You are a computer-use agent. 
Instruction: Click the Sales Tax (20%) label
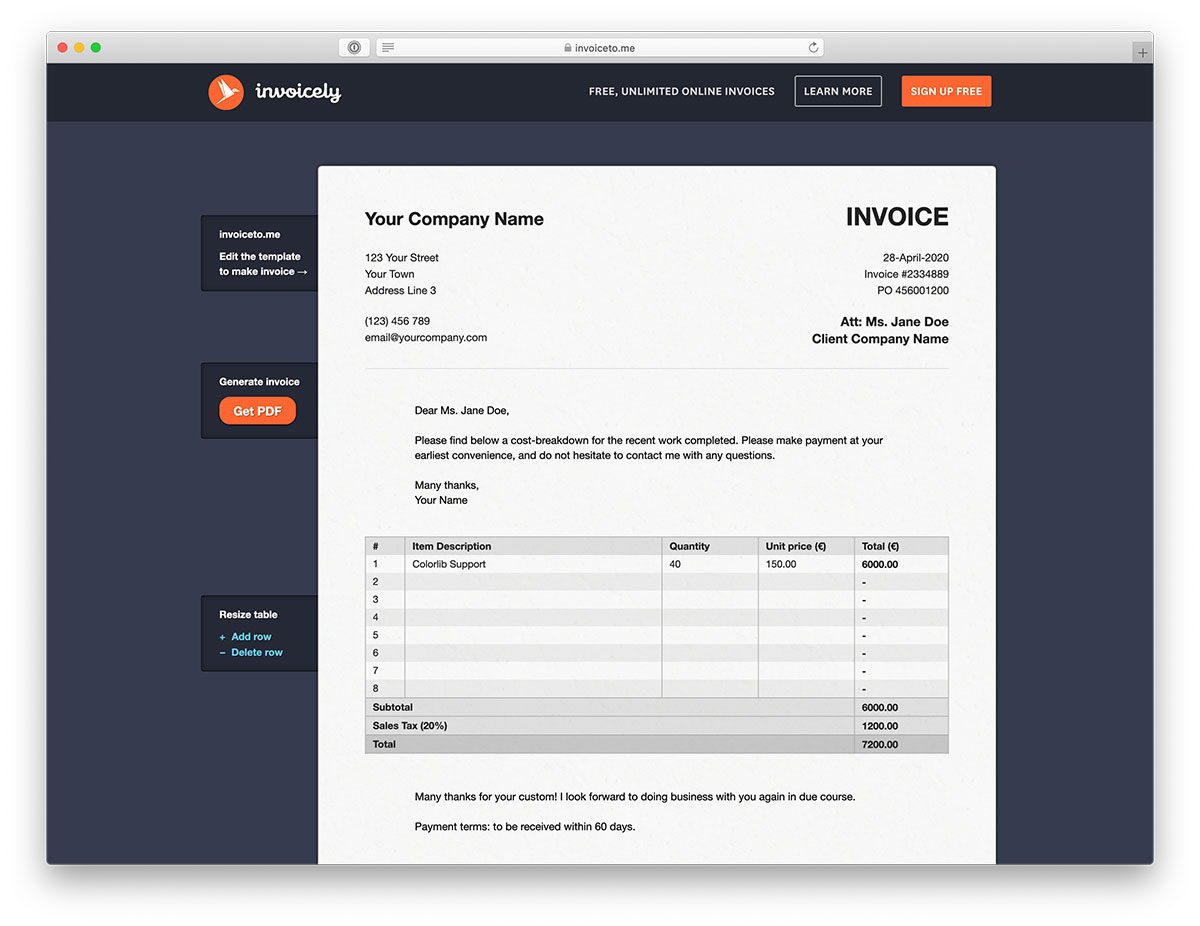tap(410, 726)
